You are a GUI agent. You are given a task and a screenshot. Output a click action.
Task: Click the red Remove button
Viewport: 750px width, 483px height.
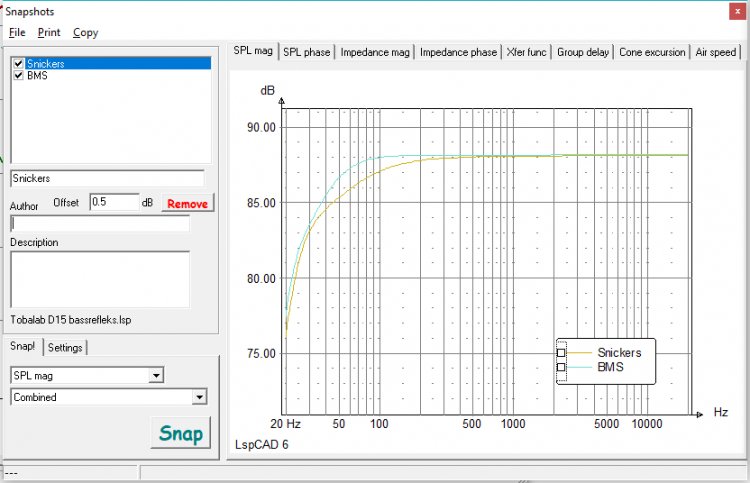pyautogui.click(x=187, y=203)
